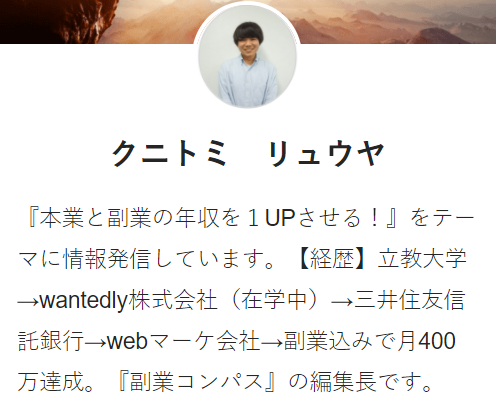Screen dimensions: 496x410
Task: Select リュウヤ in the profile heading
Action: pos(326,153)
